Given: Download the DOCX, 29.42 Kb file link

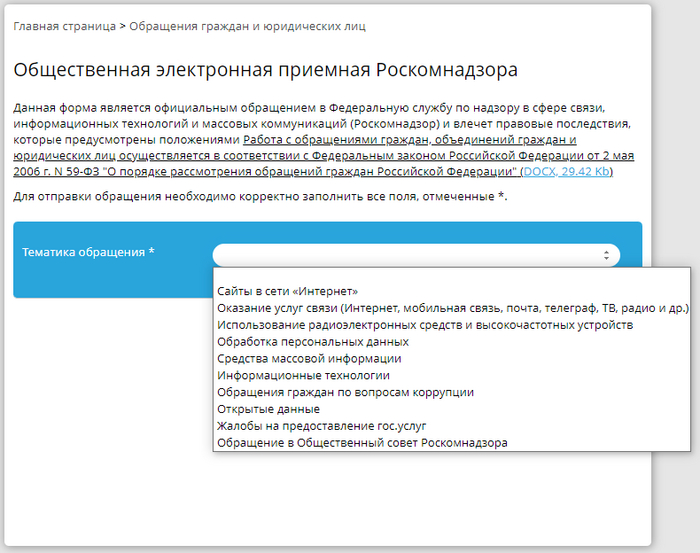Looking at the screenshot, I should point(567,172).
